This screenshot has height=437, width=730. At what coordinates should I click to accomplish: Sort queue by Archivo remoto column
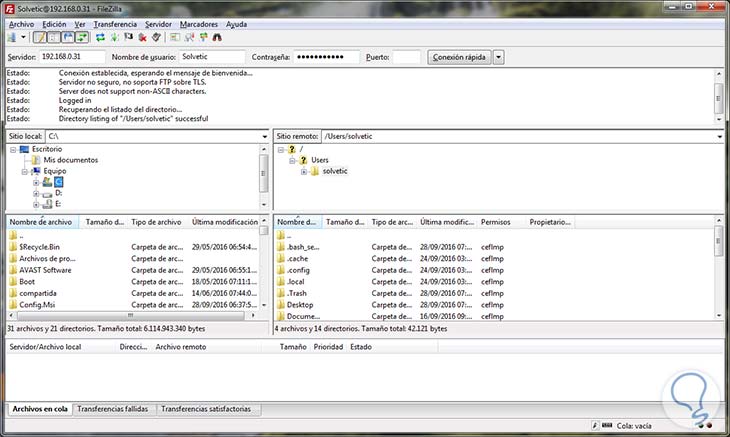[x=181, y=347]
